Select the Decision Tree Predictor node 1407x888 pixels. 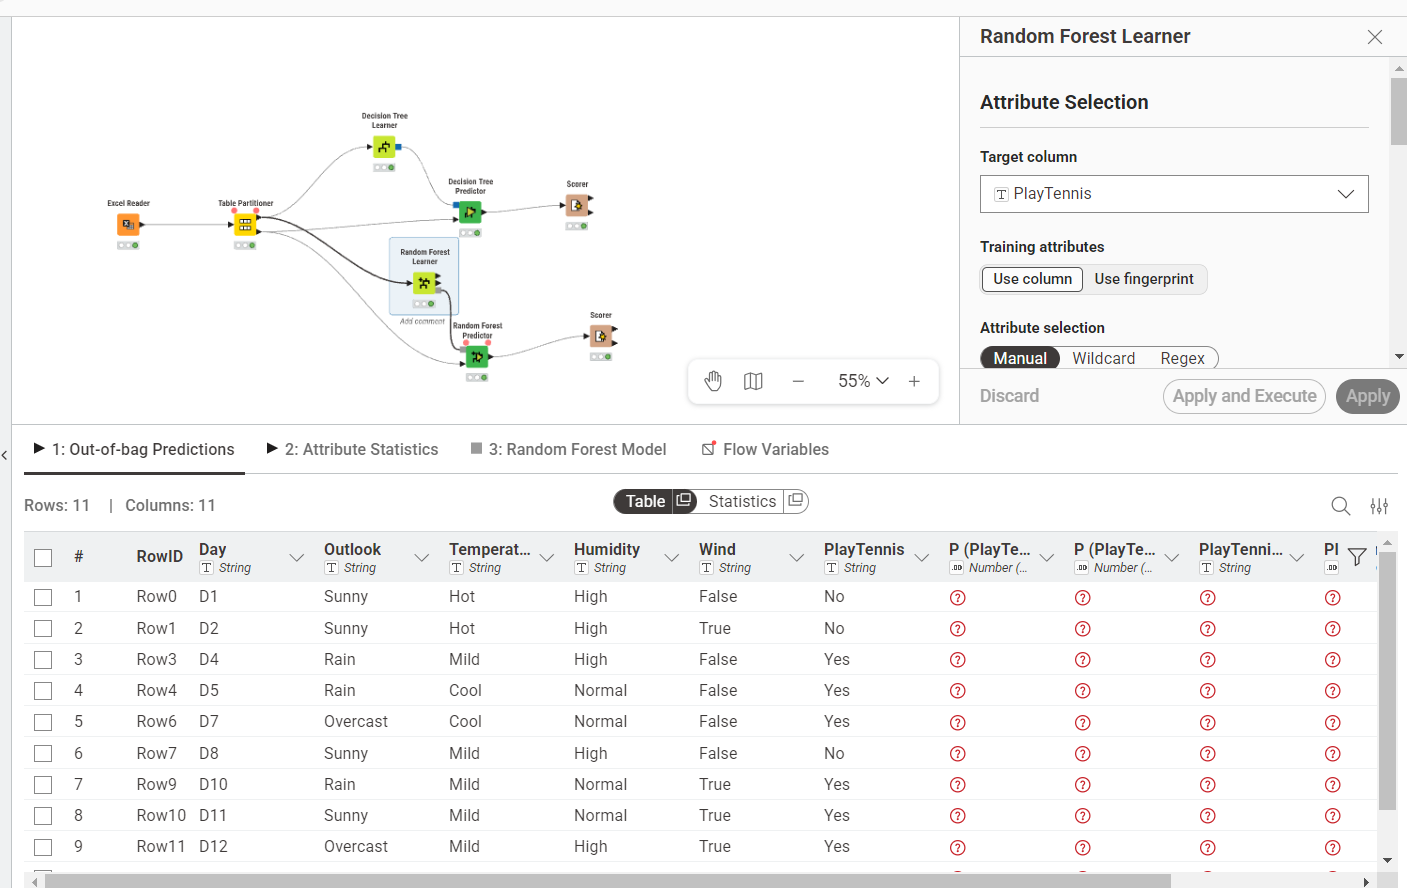(x=470, y=212)
